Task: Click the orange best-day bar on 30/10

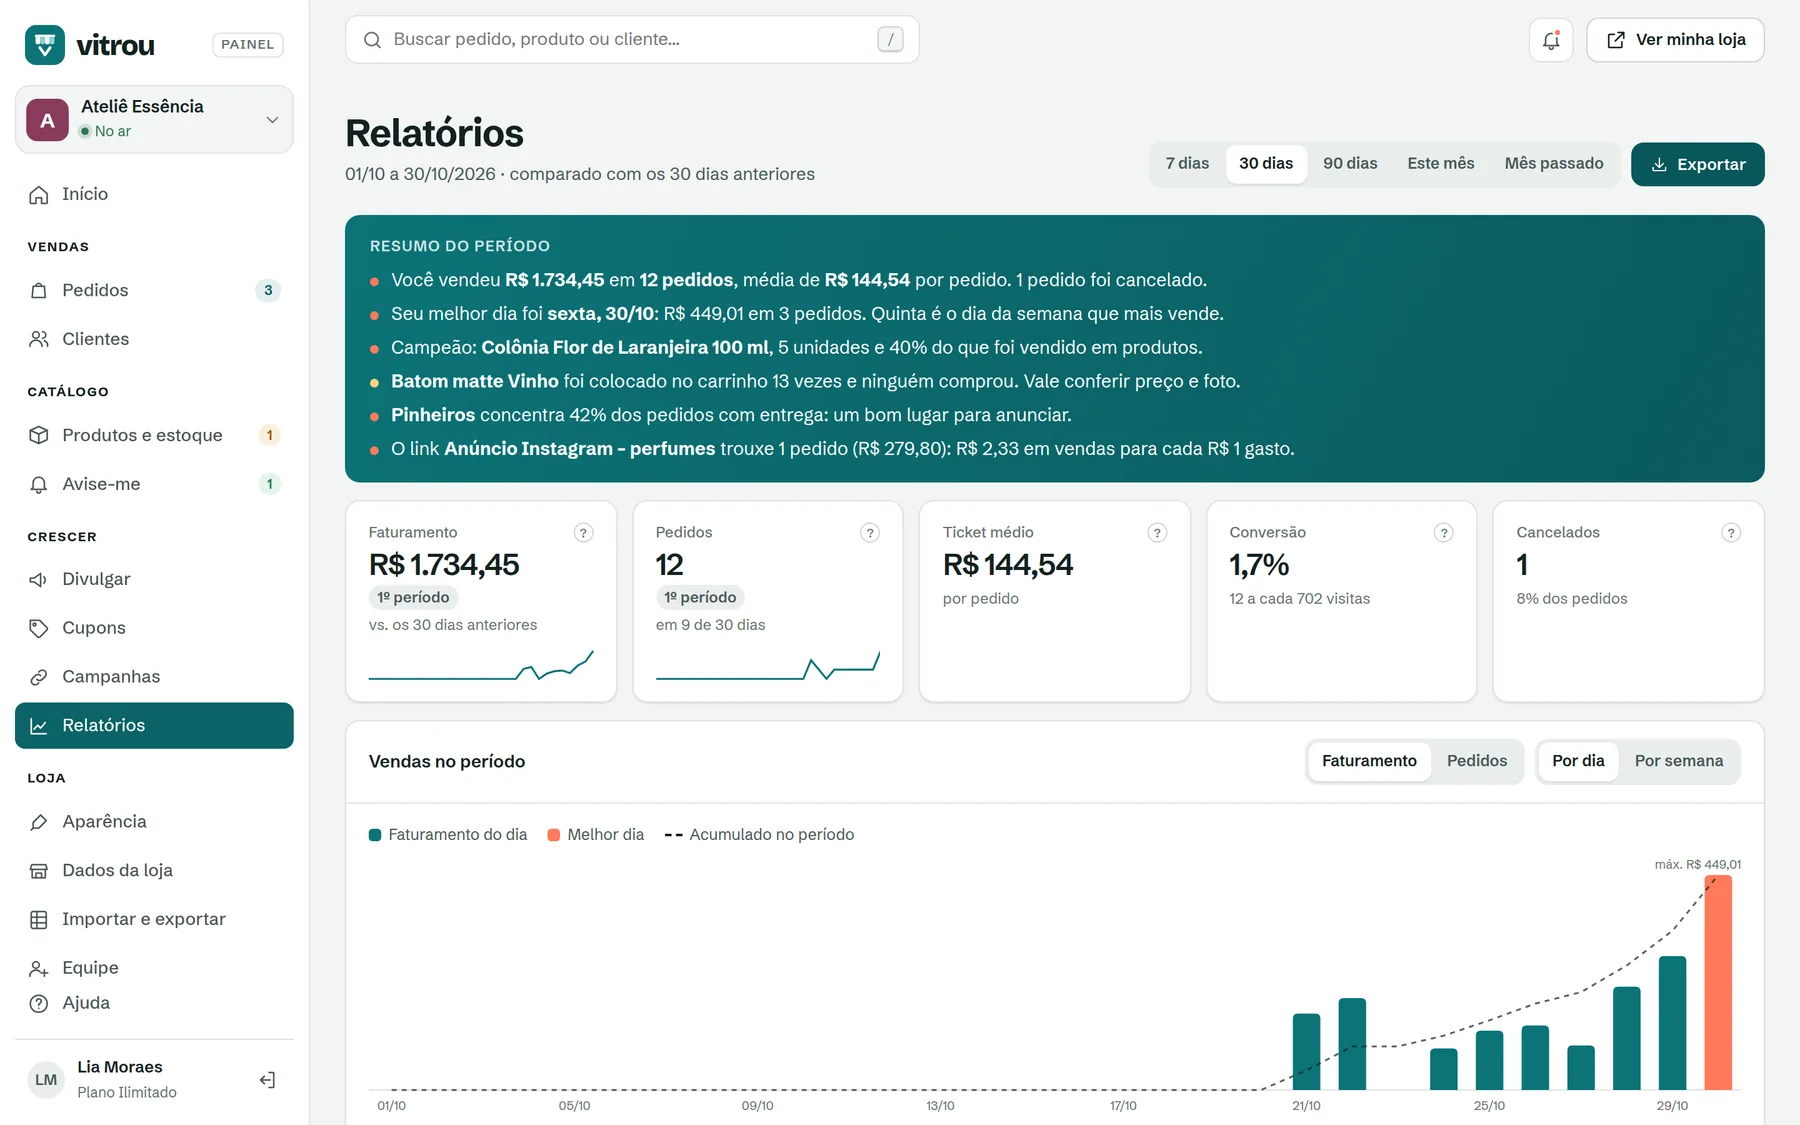Action: click(x=1718, y=983)
